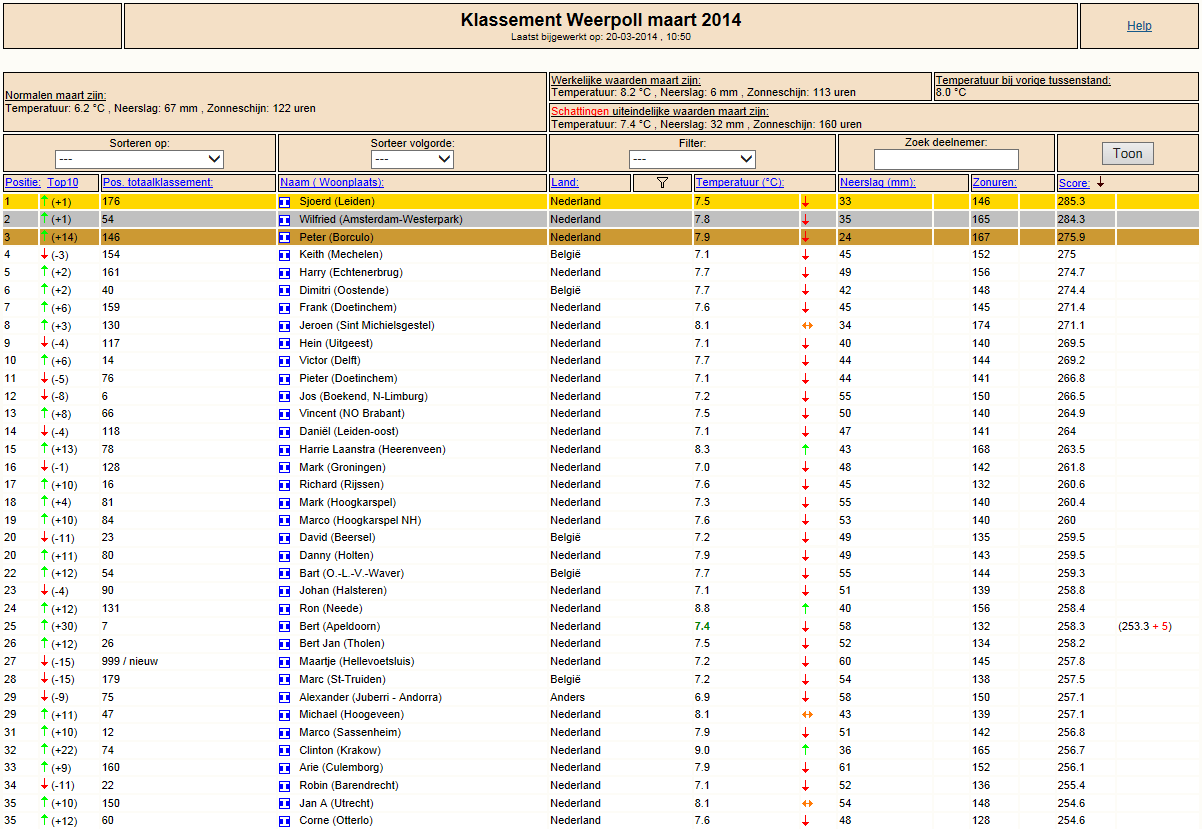This screenshot has height=829, width=1202.
Task: Click the 'Zoek deelnemer' search field
Action: coord(946,159)
